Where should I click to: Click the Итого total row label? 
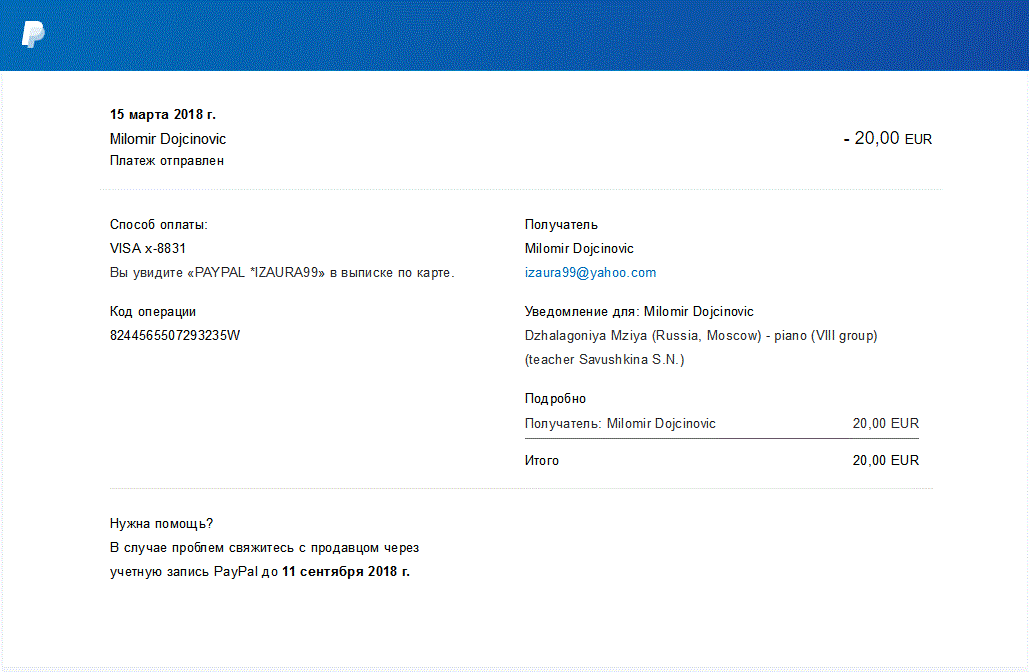click(x=542, y=460)
